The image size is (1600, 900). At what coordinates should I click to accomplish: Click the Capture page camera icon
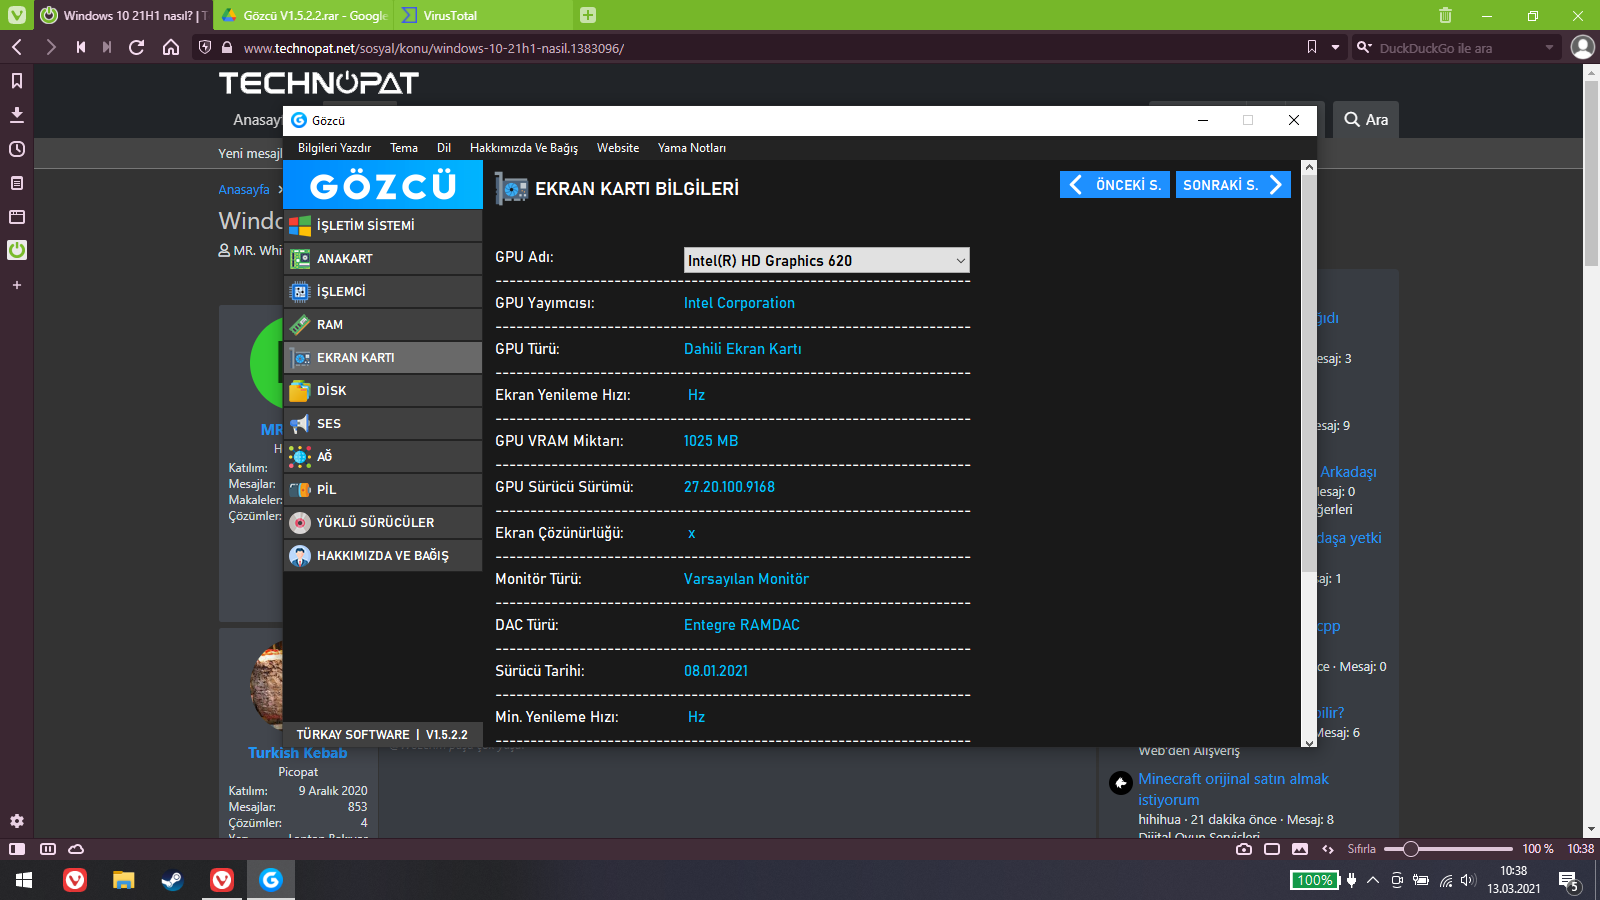tap(1244, 849)
